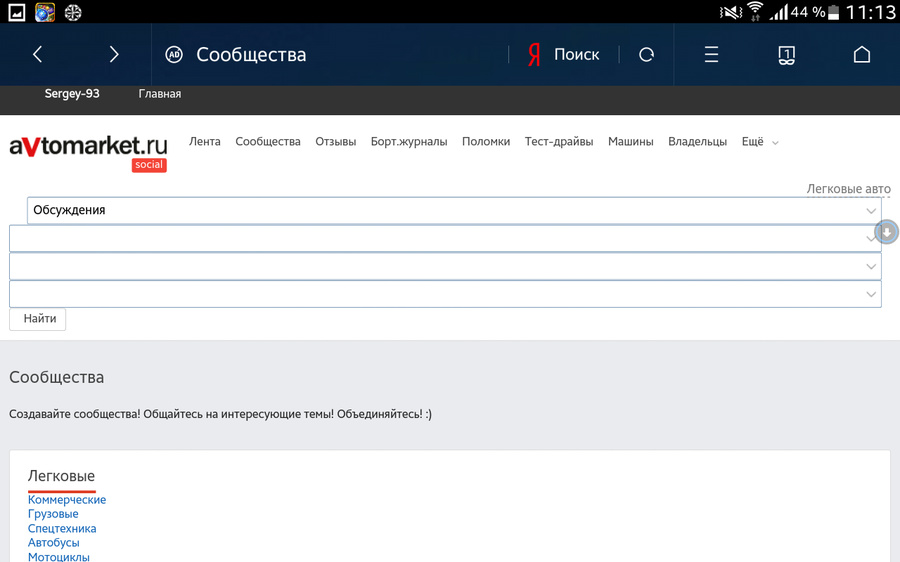Open the Тест-драйвы menu item
Screen dimensions: 900x562
(559, 141)
